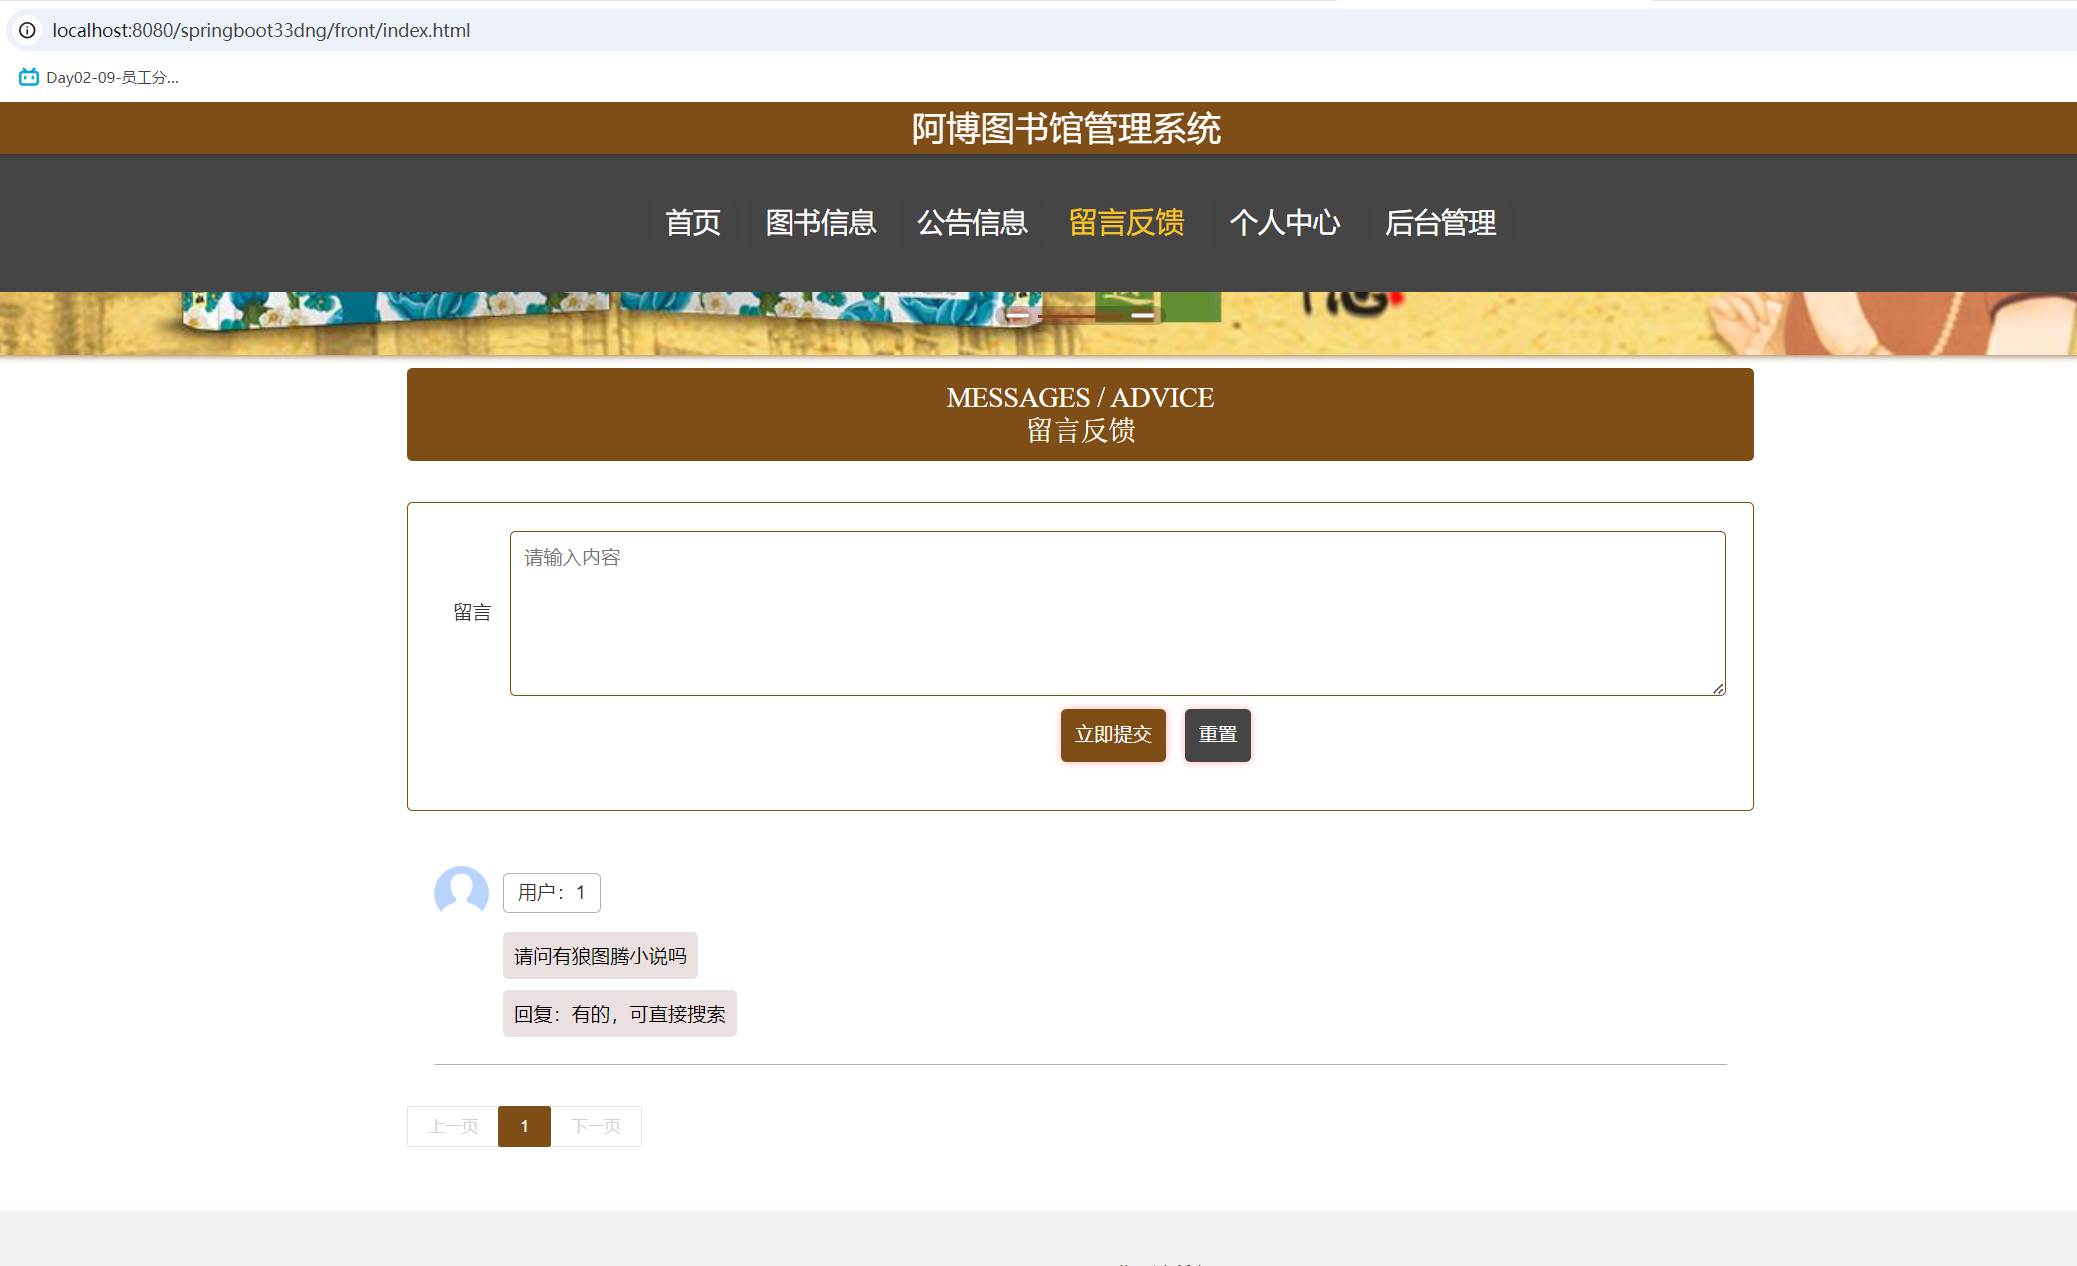
Task: Click the 上一页 previous page button
Action: click(x=453, y=1126)
